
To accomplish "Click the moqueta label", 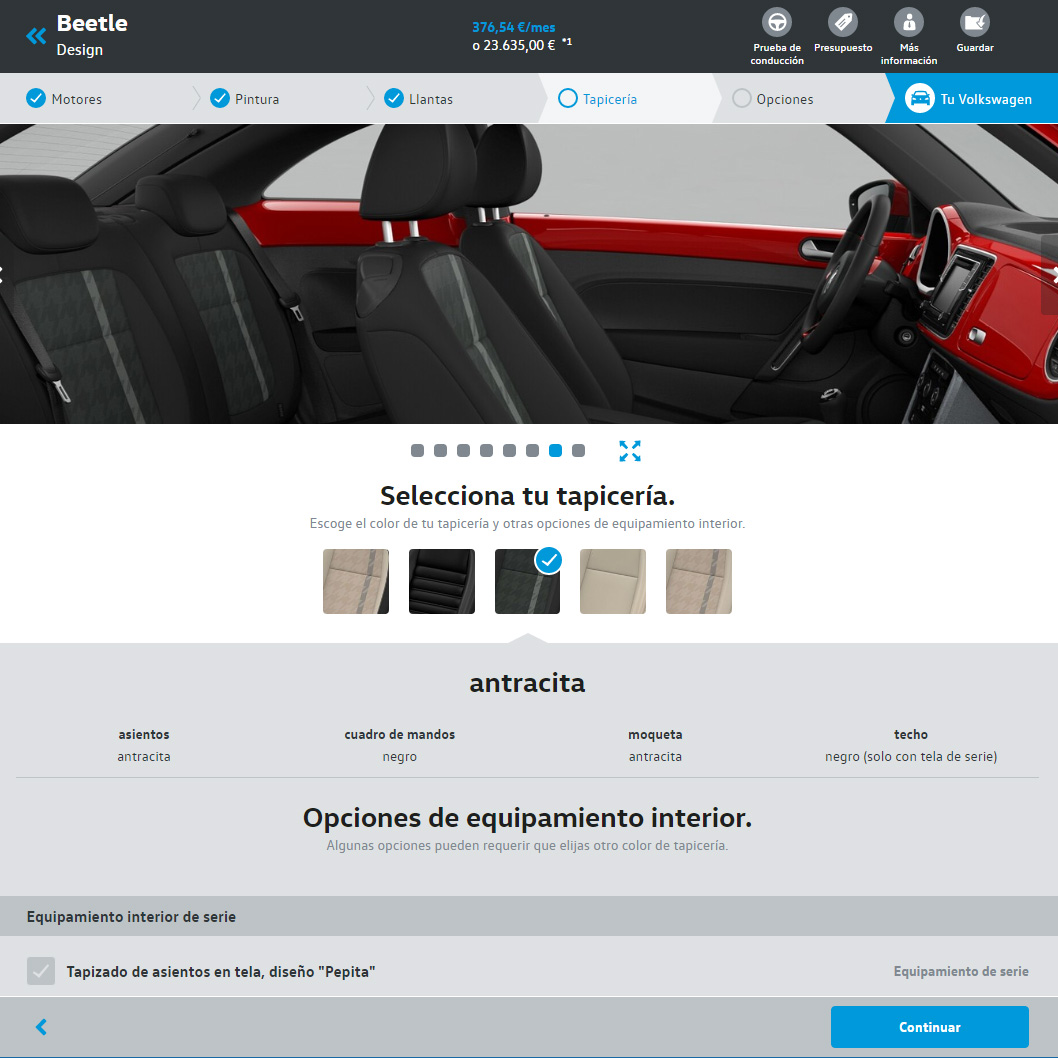I will point(655,734).
